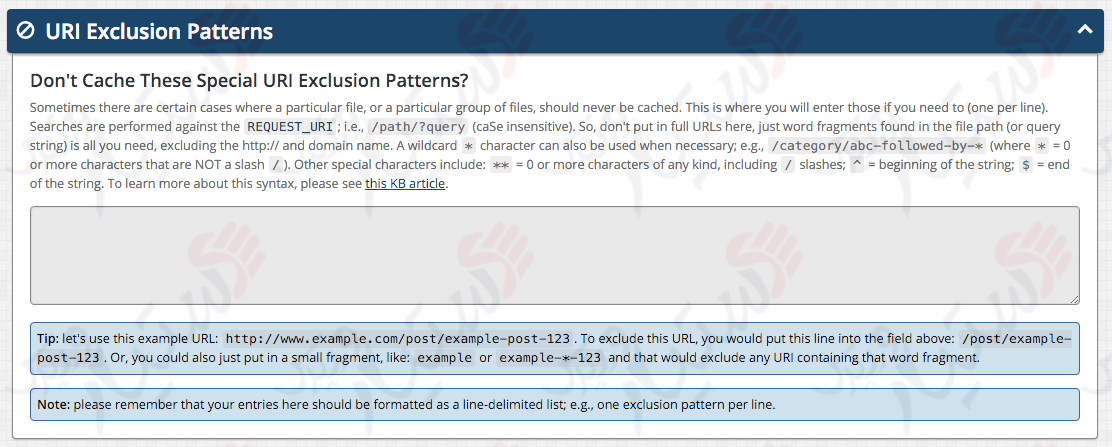This screenshot has height=447, width=1112.
Task: Click the bold "Note:" label
Action: point(53,405)
